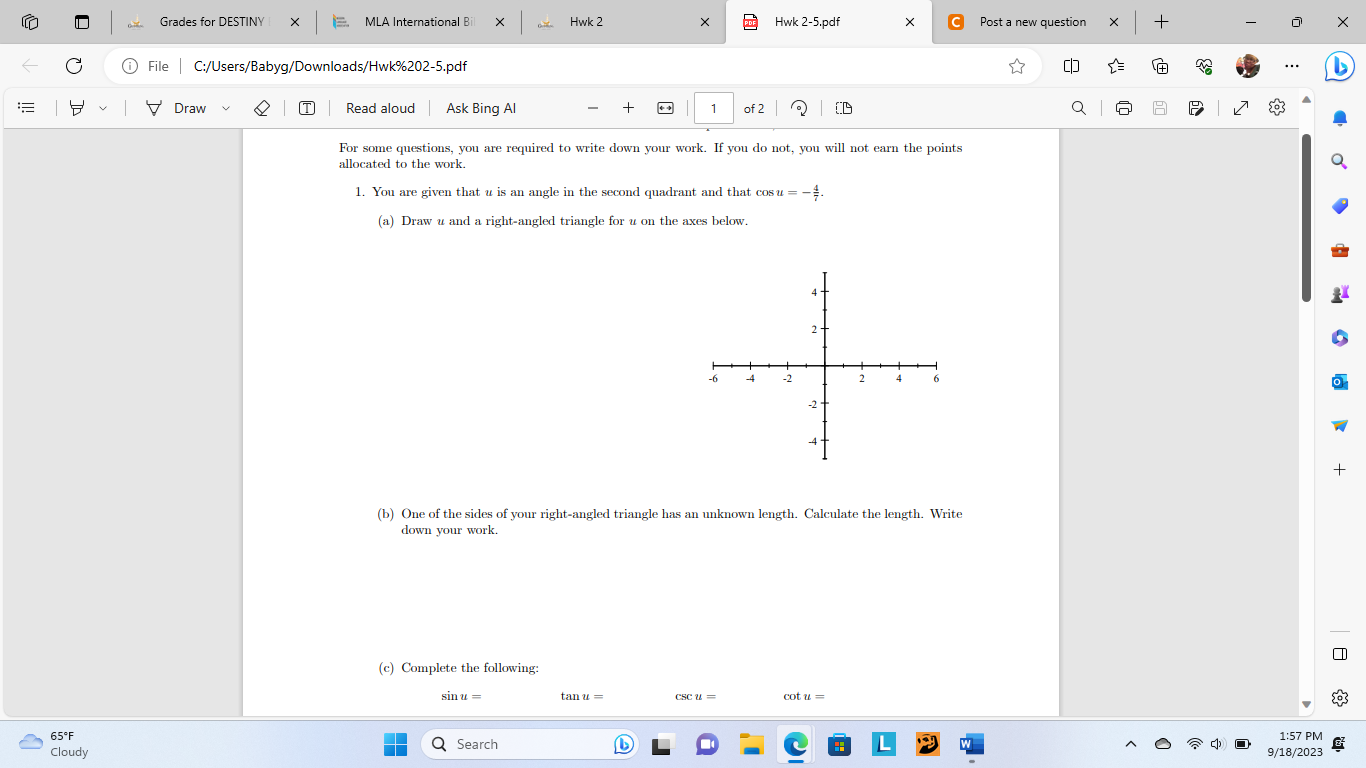Open the PDF settings gear

[x=1277, y=108]
